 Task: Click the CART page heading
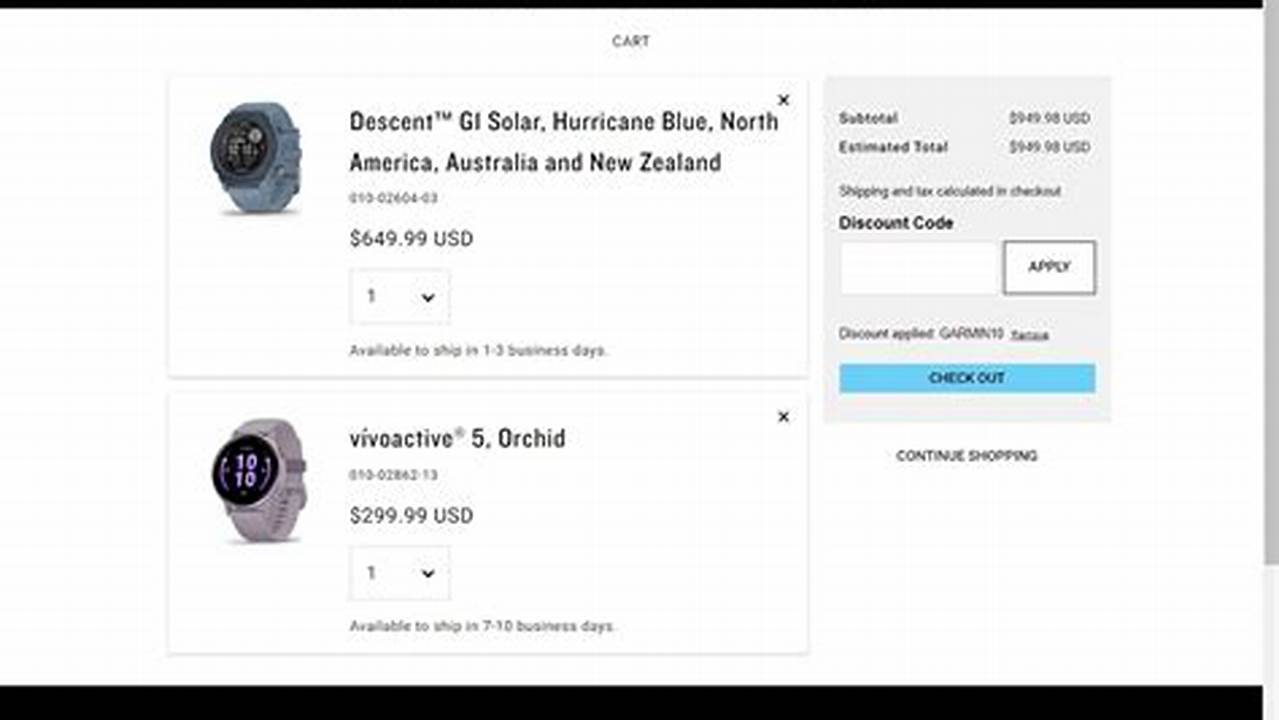[x=629, y=41]
